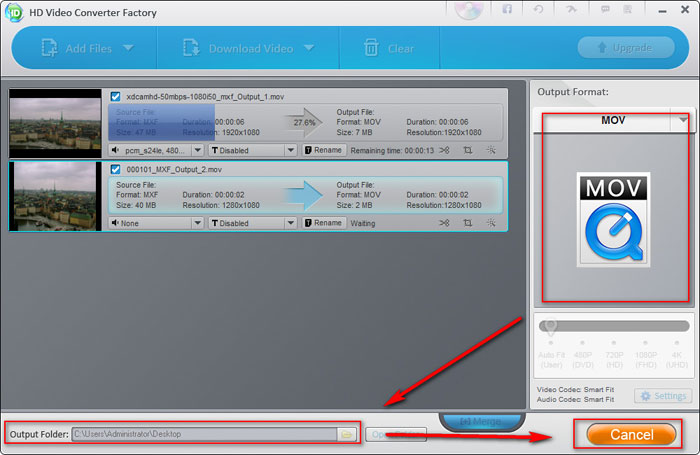Viewport: 700px width, 455px height.
Task: Open the disc icon in title bar
Action: pyautogui.click(x=469, y=10)
